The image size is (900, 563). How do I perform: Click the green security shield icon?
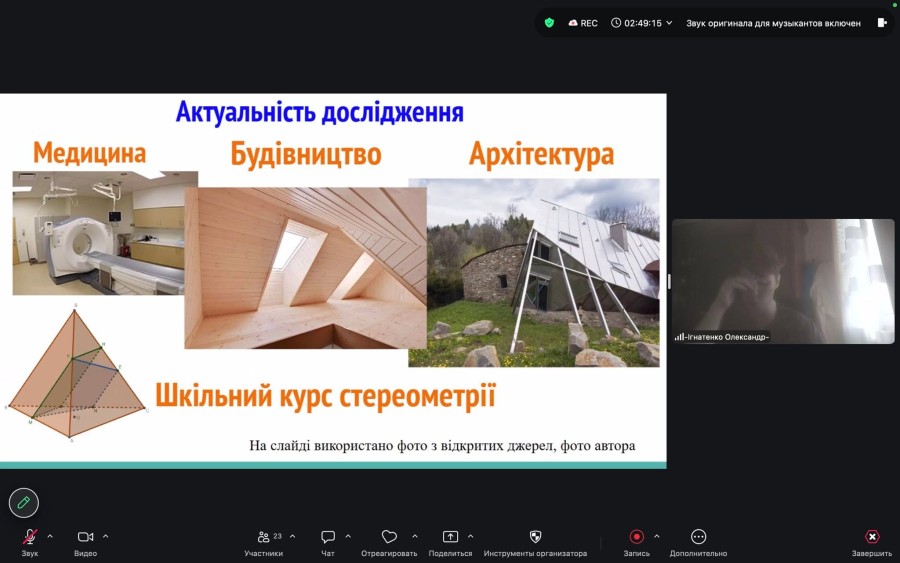549,23
